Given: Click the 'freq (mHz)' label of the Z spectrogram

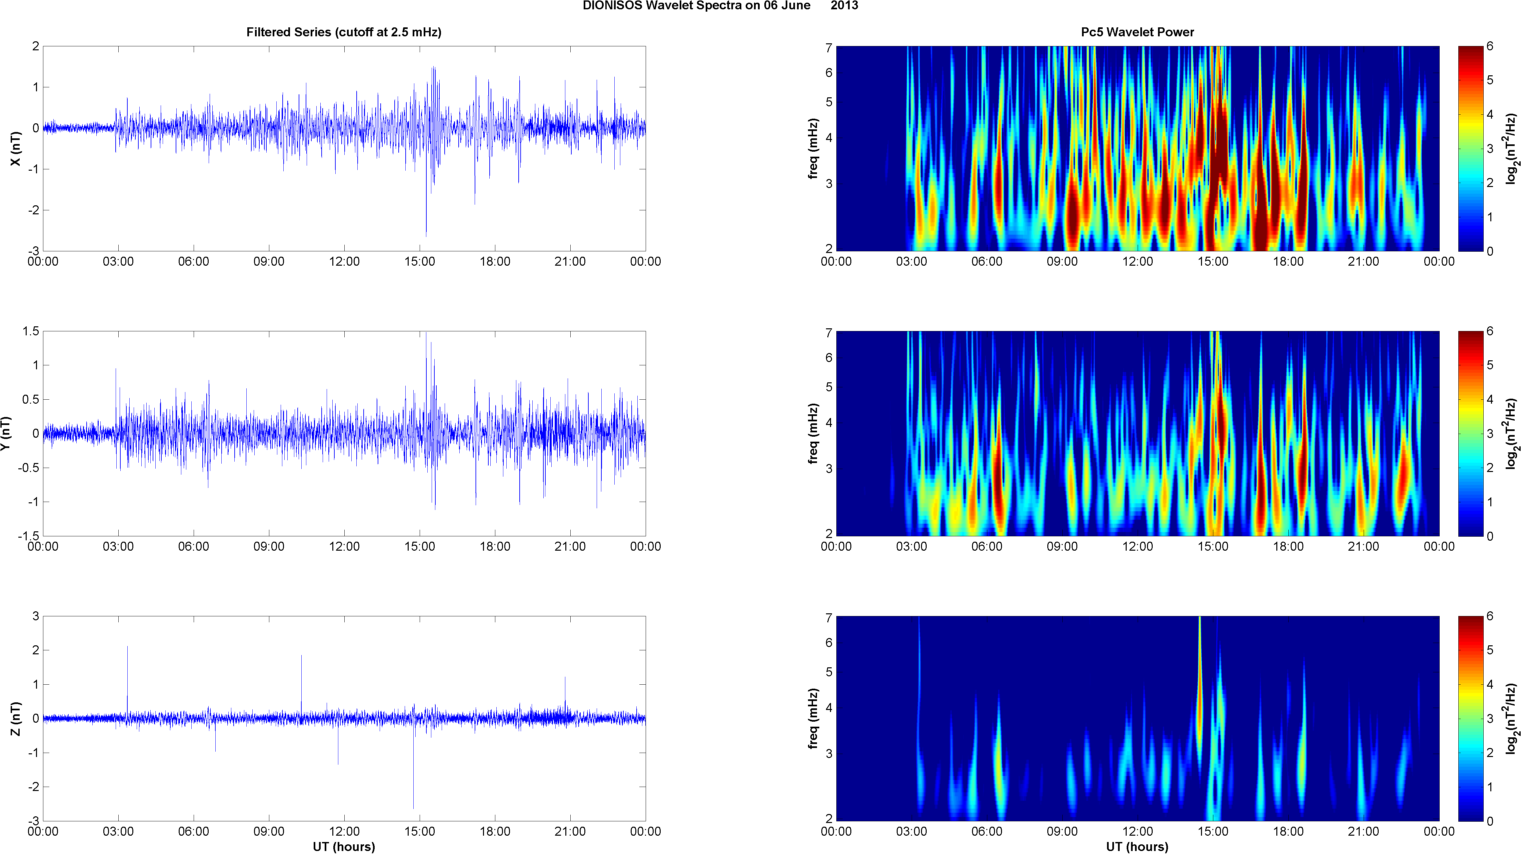Looking at the screenshot, I should [x=814, y=718].
